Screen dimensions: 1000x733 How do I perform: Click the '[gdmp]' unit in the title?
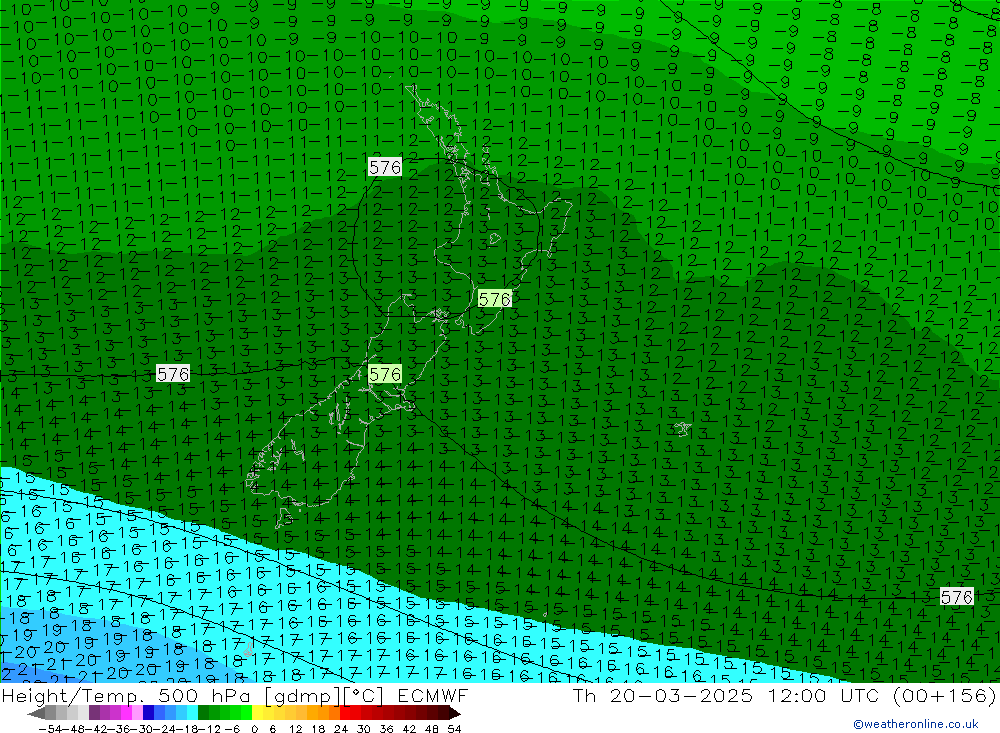(x=303, y=695)
